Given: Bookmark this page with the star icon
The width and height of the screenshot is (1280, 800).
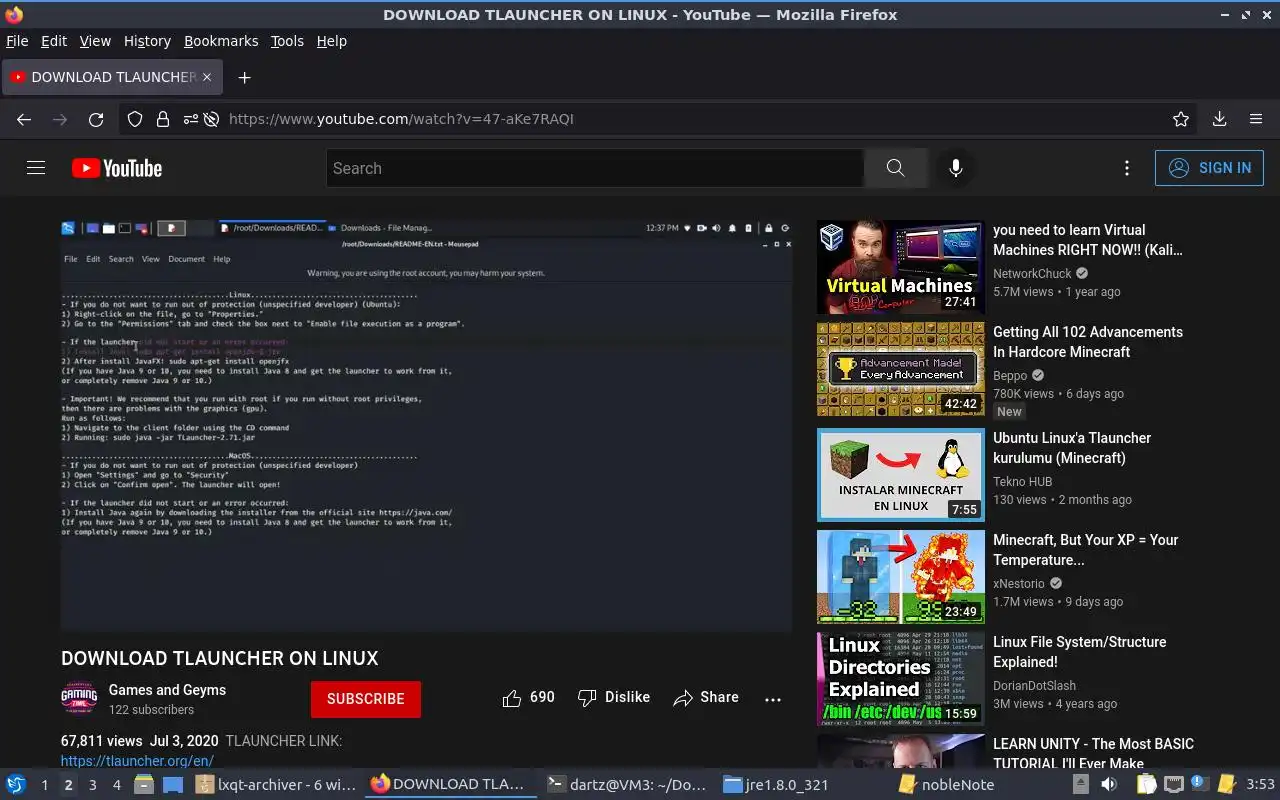Looking at the screenshot, I should (x=1181, y=119).
